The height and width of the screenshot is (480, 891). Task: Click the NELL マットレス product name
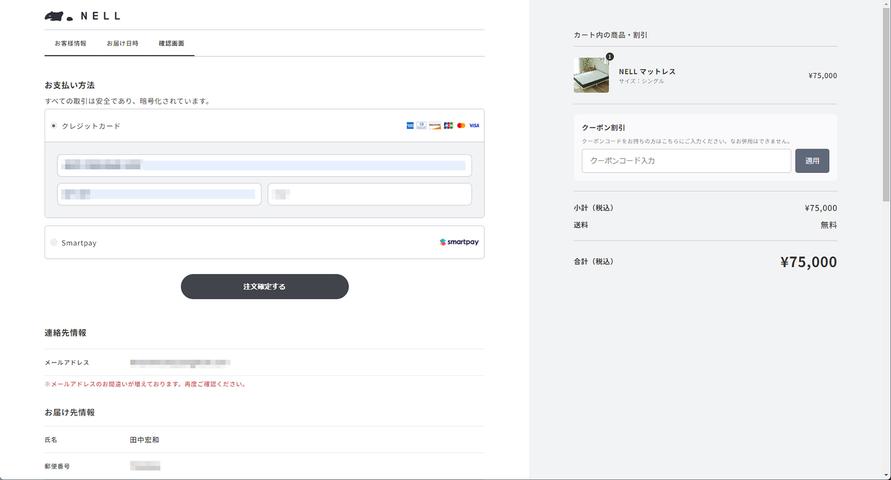pyautogui.click(x=647, y=72)
